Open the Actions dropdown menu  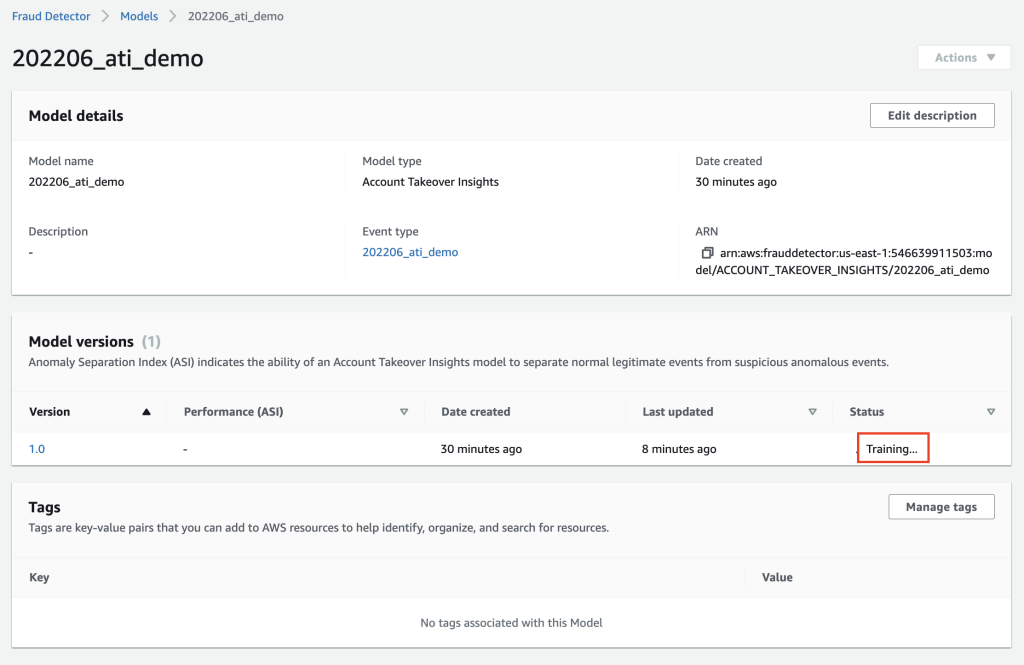click(964, 58)
